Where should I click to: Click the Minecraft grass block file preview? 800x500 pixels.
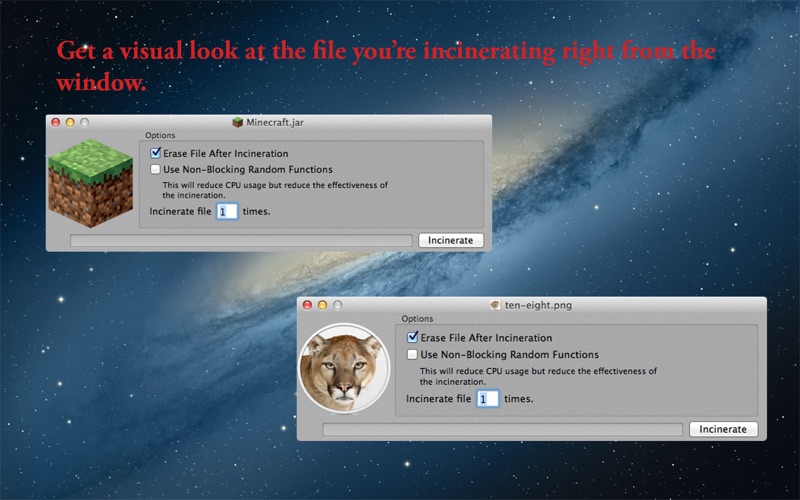(x=91, y=183)
